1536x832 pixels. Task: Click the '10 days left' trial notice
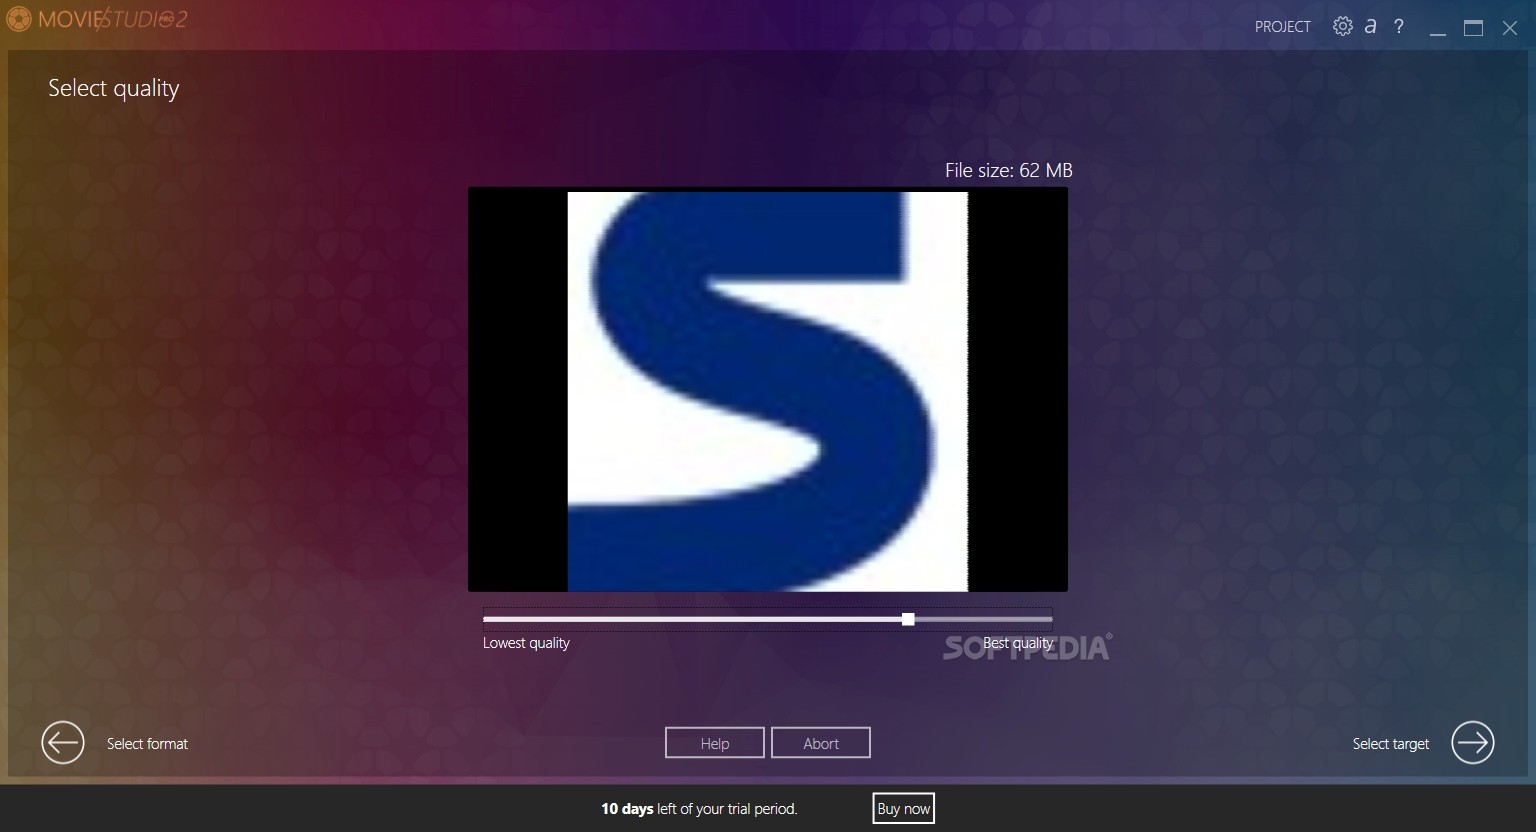click(x=699, y=808)
